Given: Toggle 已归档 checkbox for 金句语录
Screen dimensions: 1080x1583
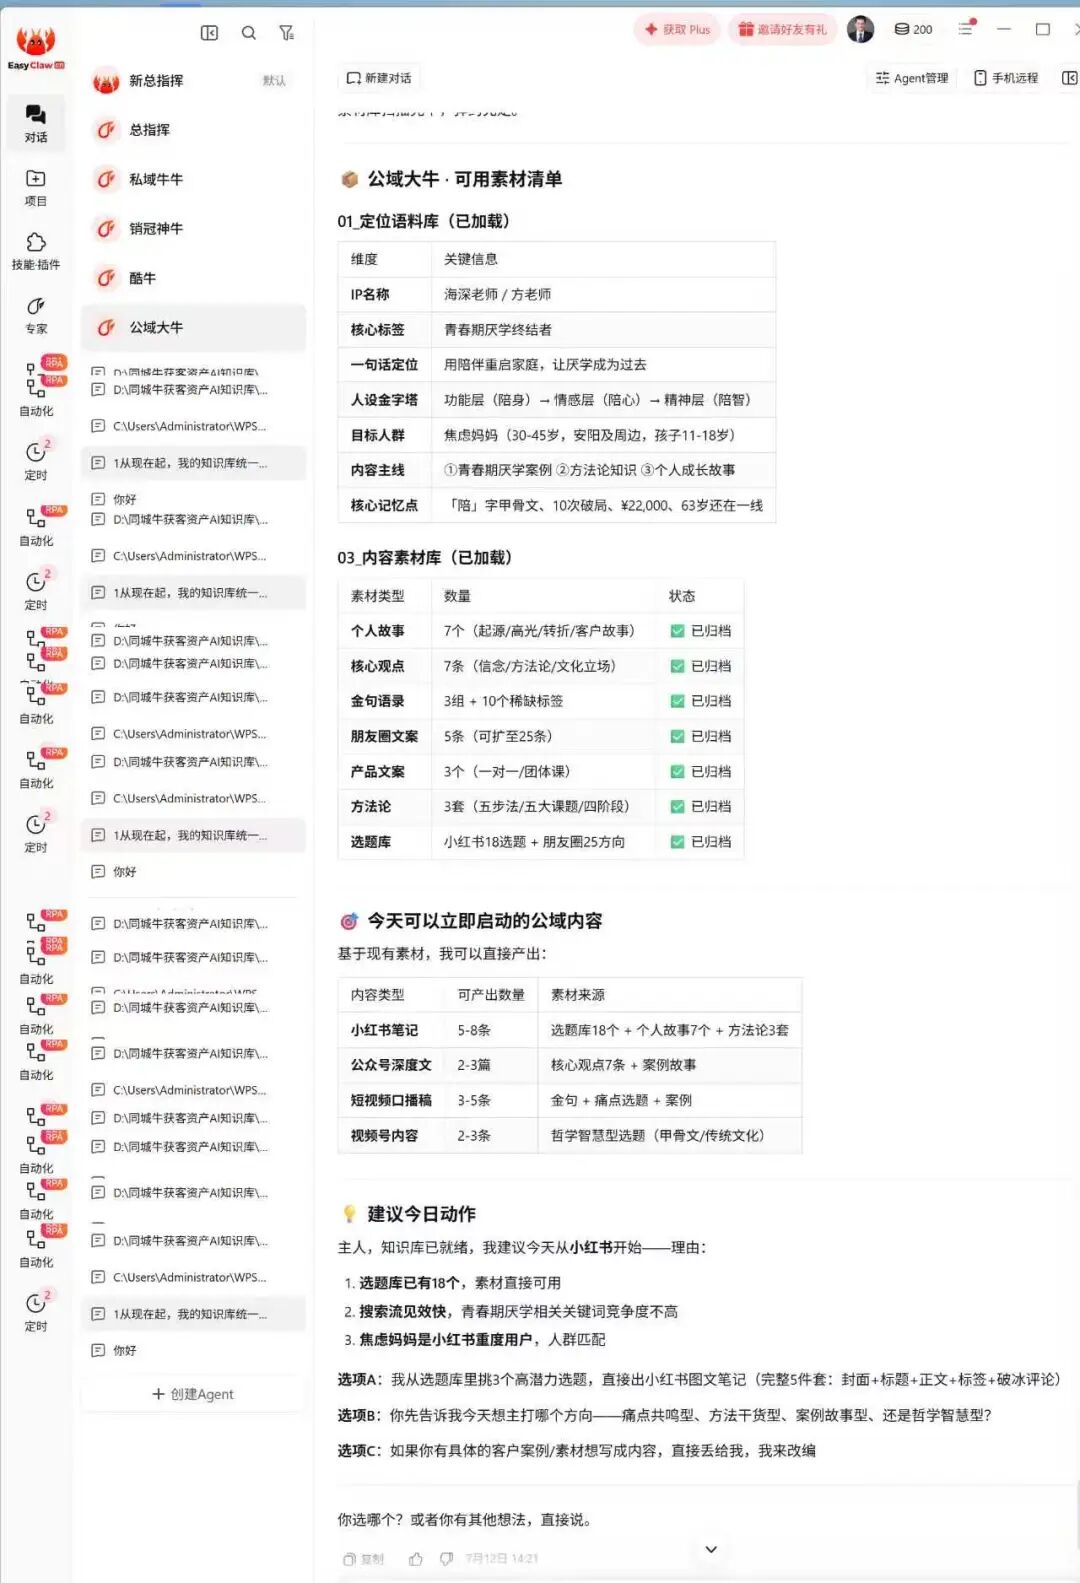Looking at the screenshot, I should (x=677, y=701).
